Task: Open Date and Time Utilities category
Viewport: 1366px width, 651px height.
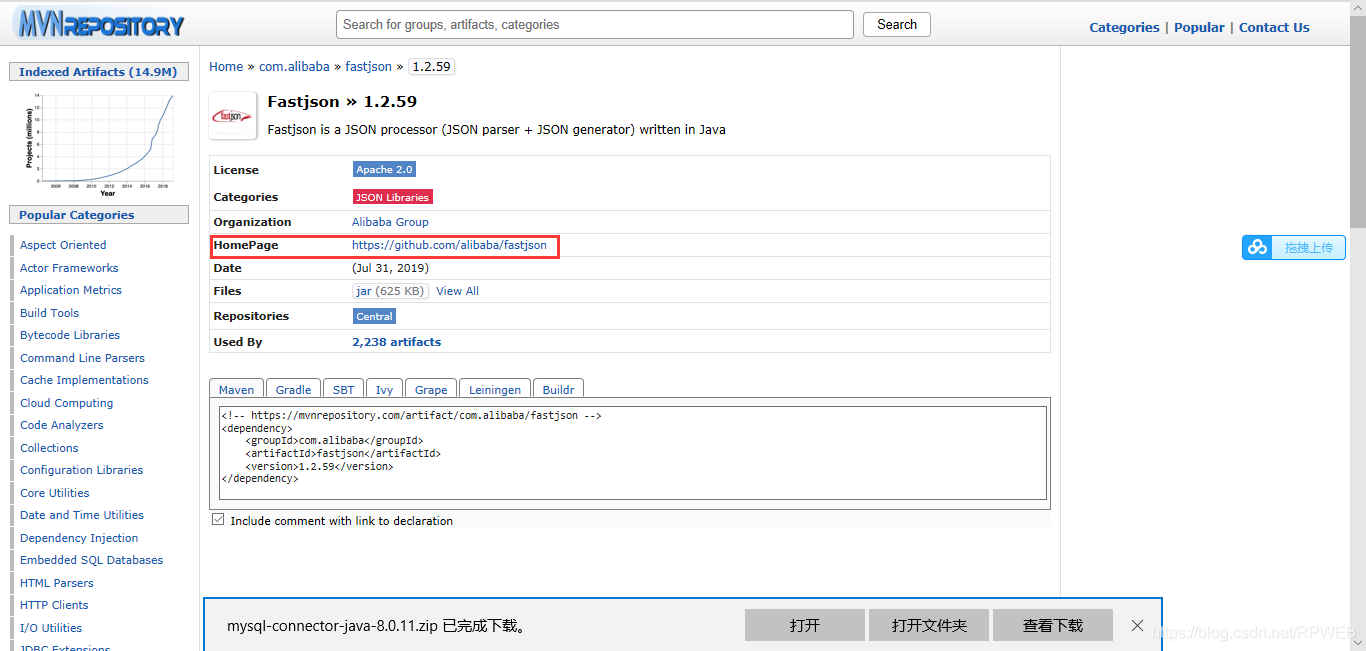Action: 82,515
